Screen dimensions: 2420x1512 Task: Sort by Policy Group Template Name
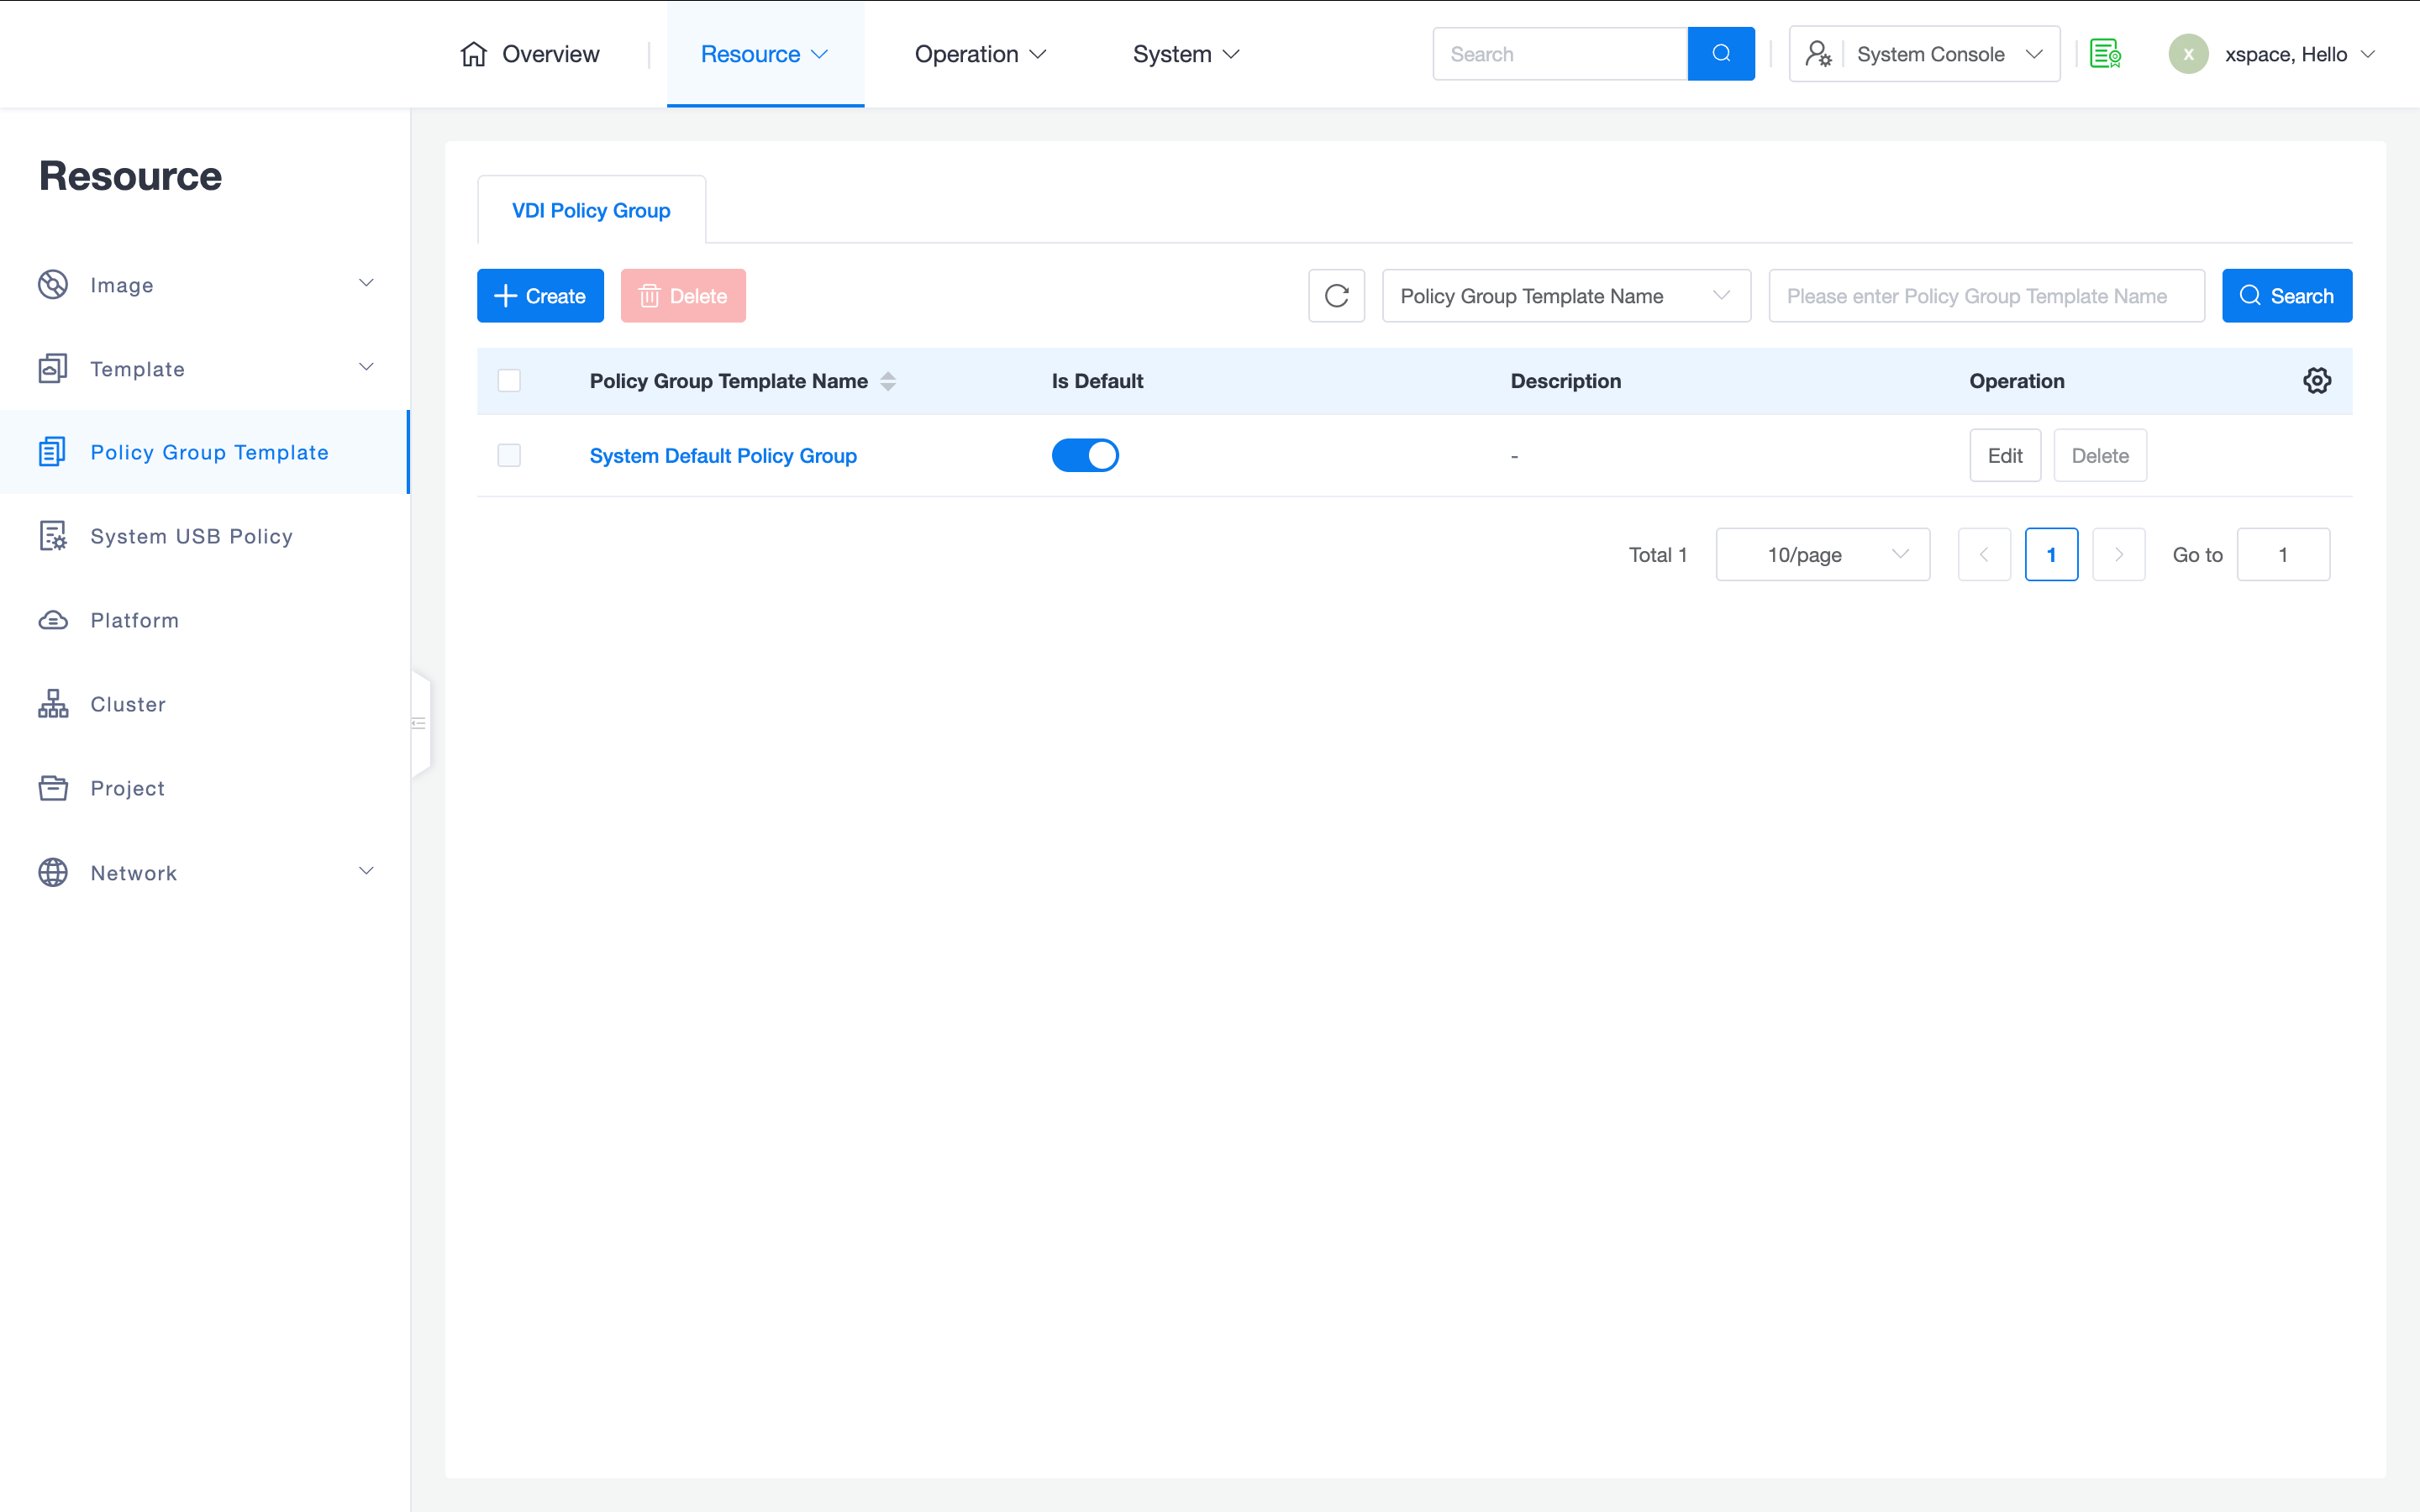click(887, 381)
